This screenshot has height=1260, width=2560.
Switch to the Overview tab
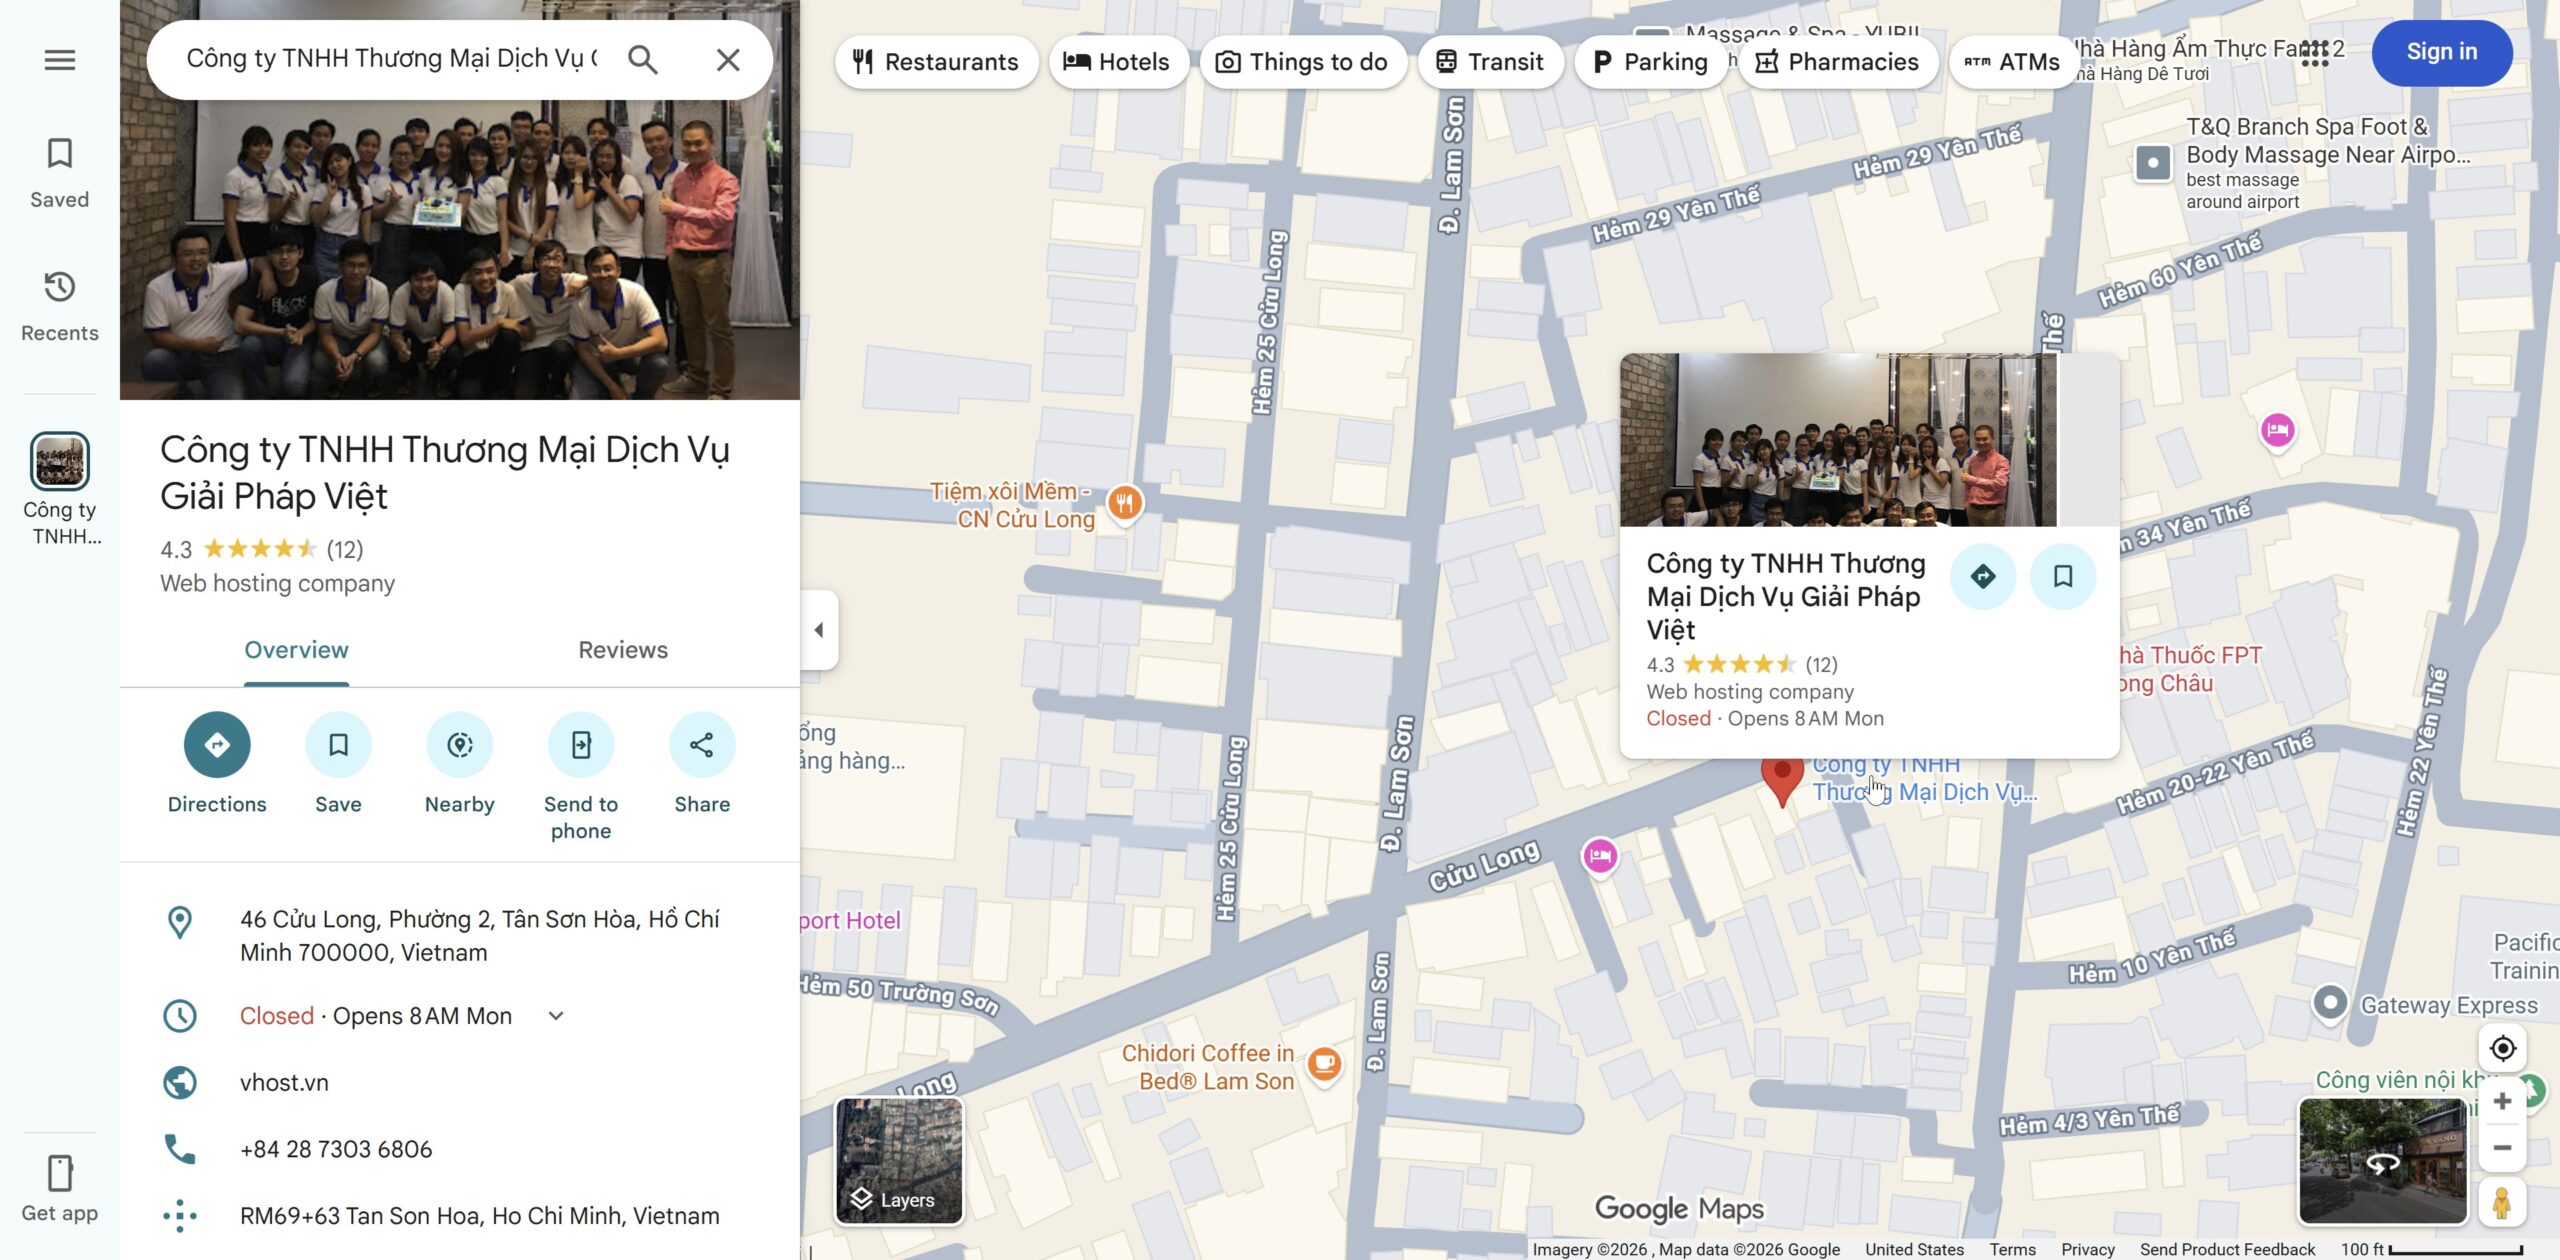(296, 650)
